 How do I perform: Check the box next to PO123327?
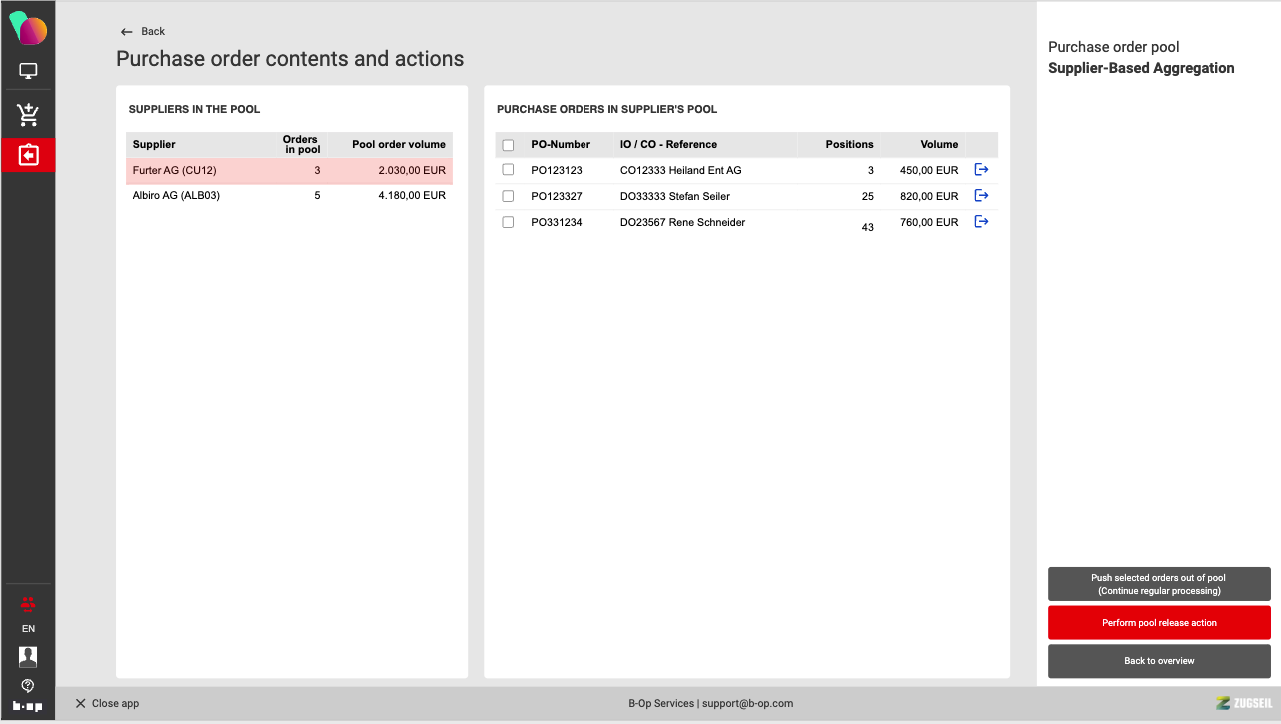point(508,196)
